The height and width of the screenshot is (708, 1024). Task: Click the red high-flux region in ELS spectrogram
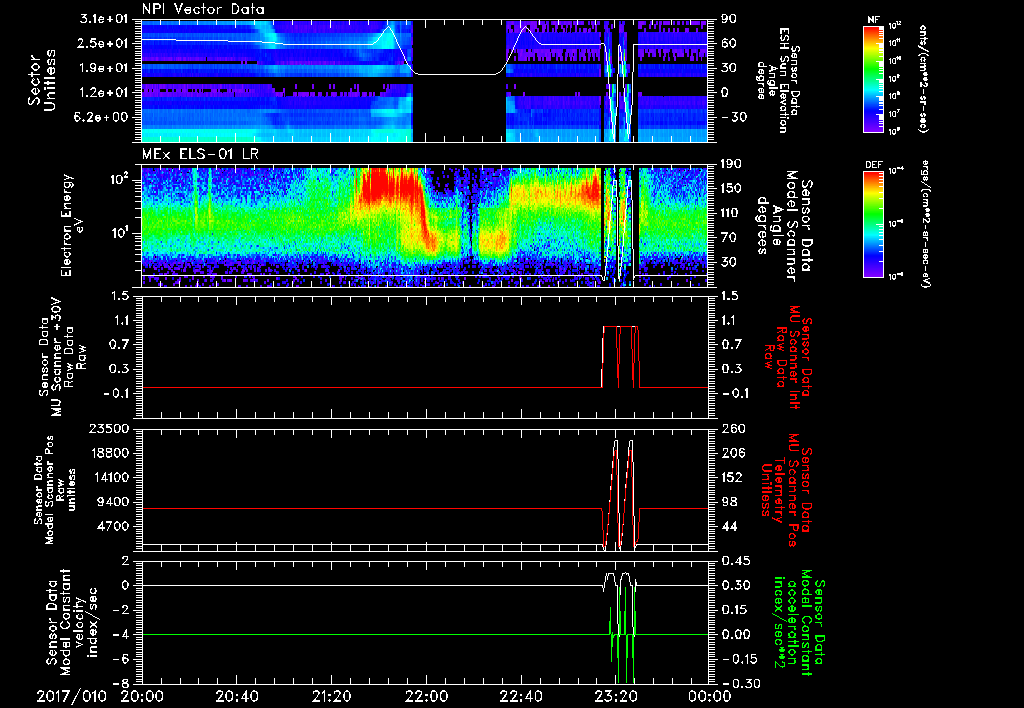pyautogui.click(x=392, y=186)
